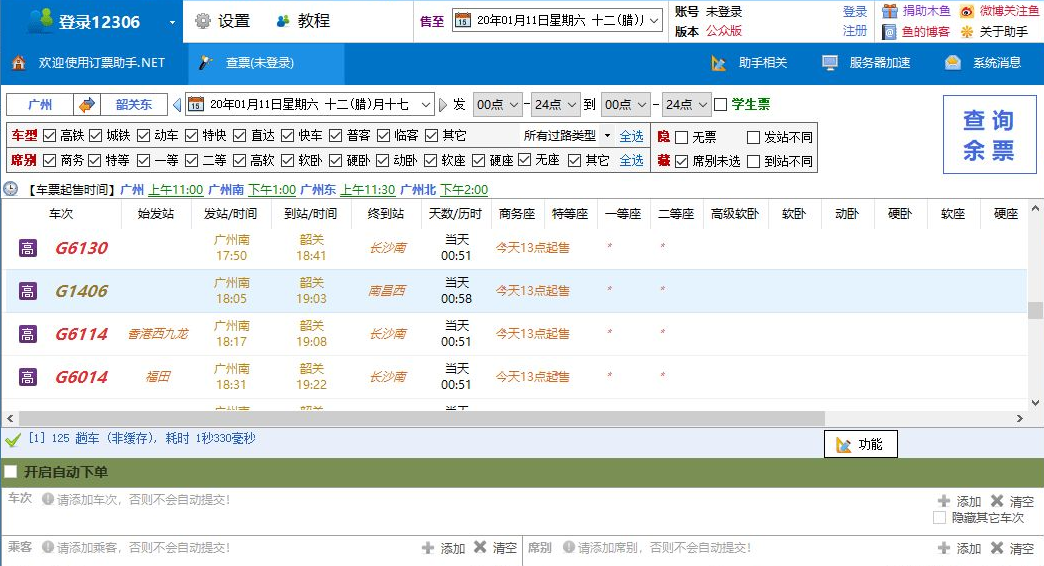The image size is (1044, 566).
Task: Click the 注册 link
Action: pos(855,31)
